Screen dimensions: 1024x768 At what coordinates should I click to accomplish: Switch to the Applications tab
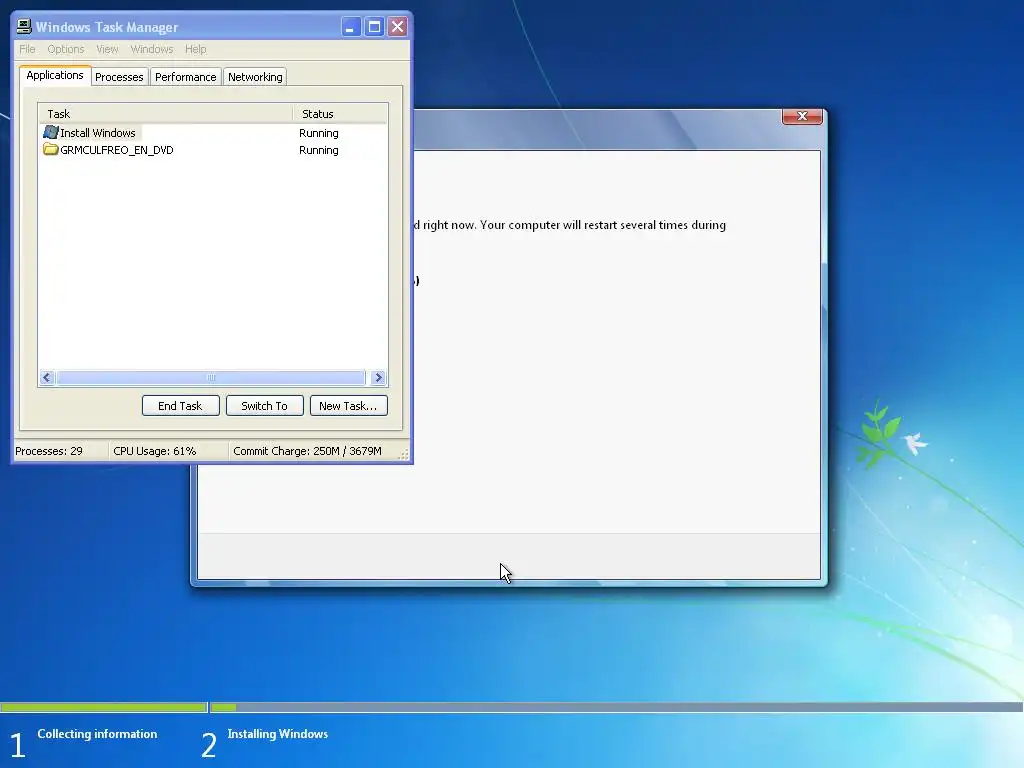(x=55, y=76)
